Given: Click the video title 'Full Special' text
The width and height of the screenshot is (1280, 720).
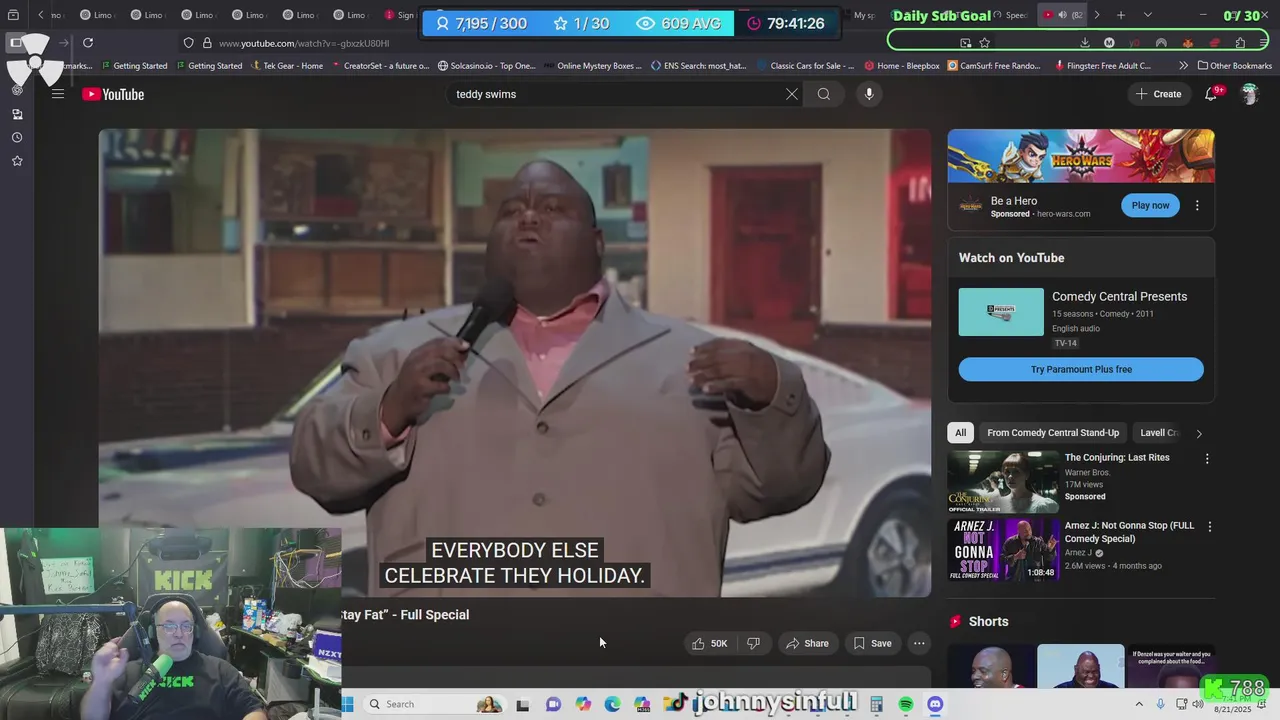Looking at the screenshot, I should (x=434, y=615).
